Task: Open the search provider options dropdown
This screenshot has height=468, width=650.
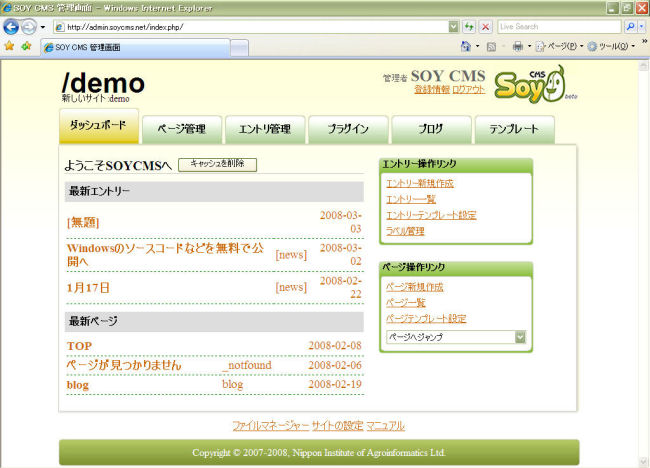Action: coord(641,27)
